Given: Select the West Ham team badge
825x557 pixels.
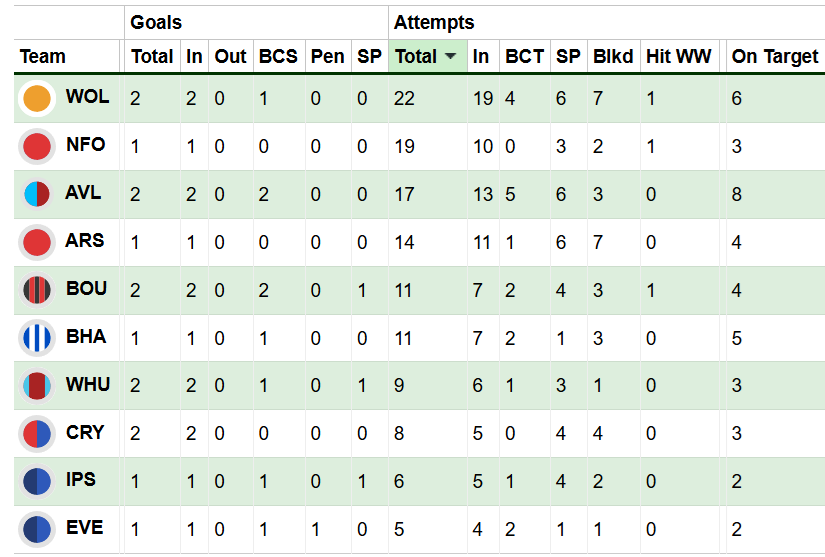Looking at the screenshot, I should pos(37,385).
